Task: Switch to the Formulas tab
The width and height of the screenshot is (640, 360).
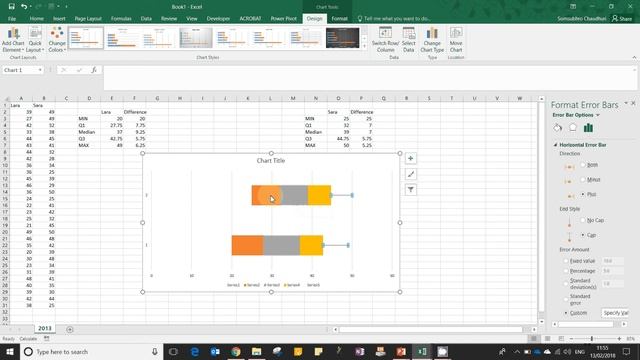Action: click(x=121, y=19)
